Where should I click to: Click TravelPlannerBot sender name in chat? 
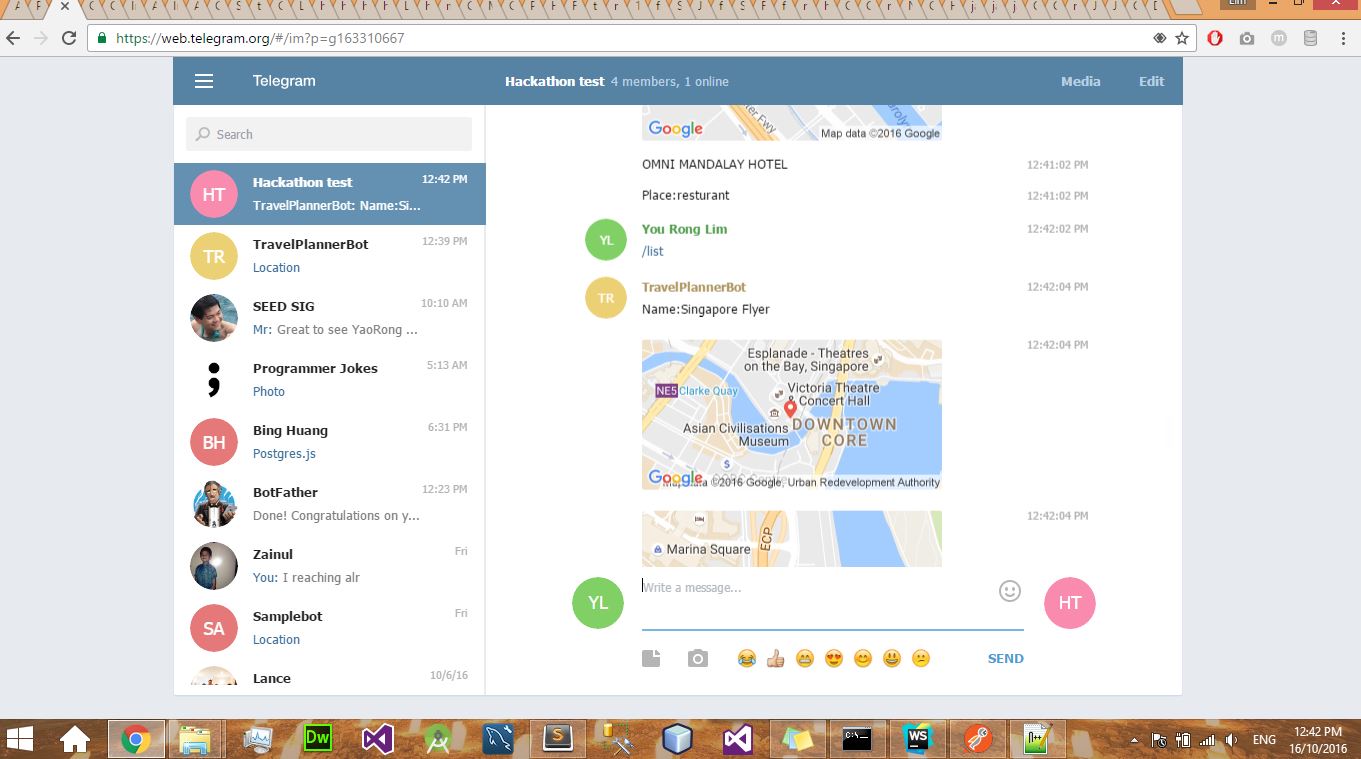(693, 287)
